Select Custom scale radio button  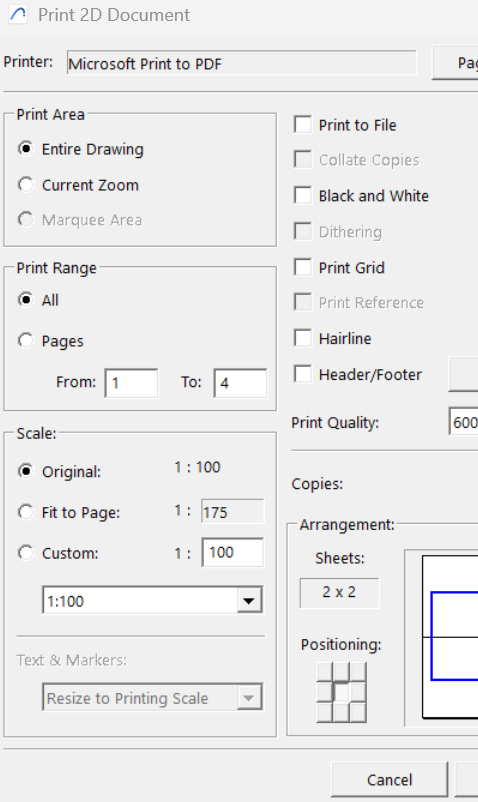point(26,552)
